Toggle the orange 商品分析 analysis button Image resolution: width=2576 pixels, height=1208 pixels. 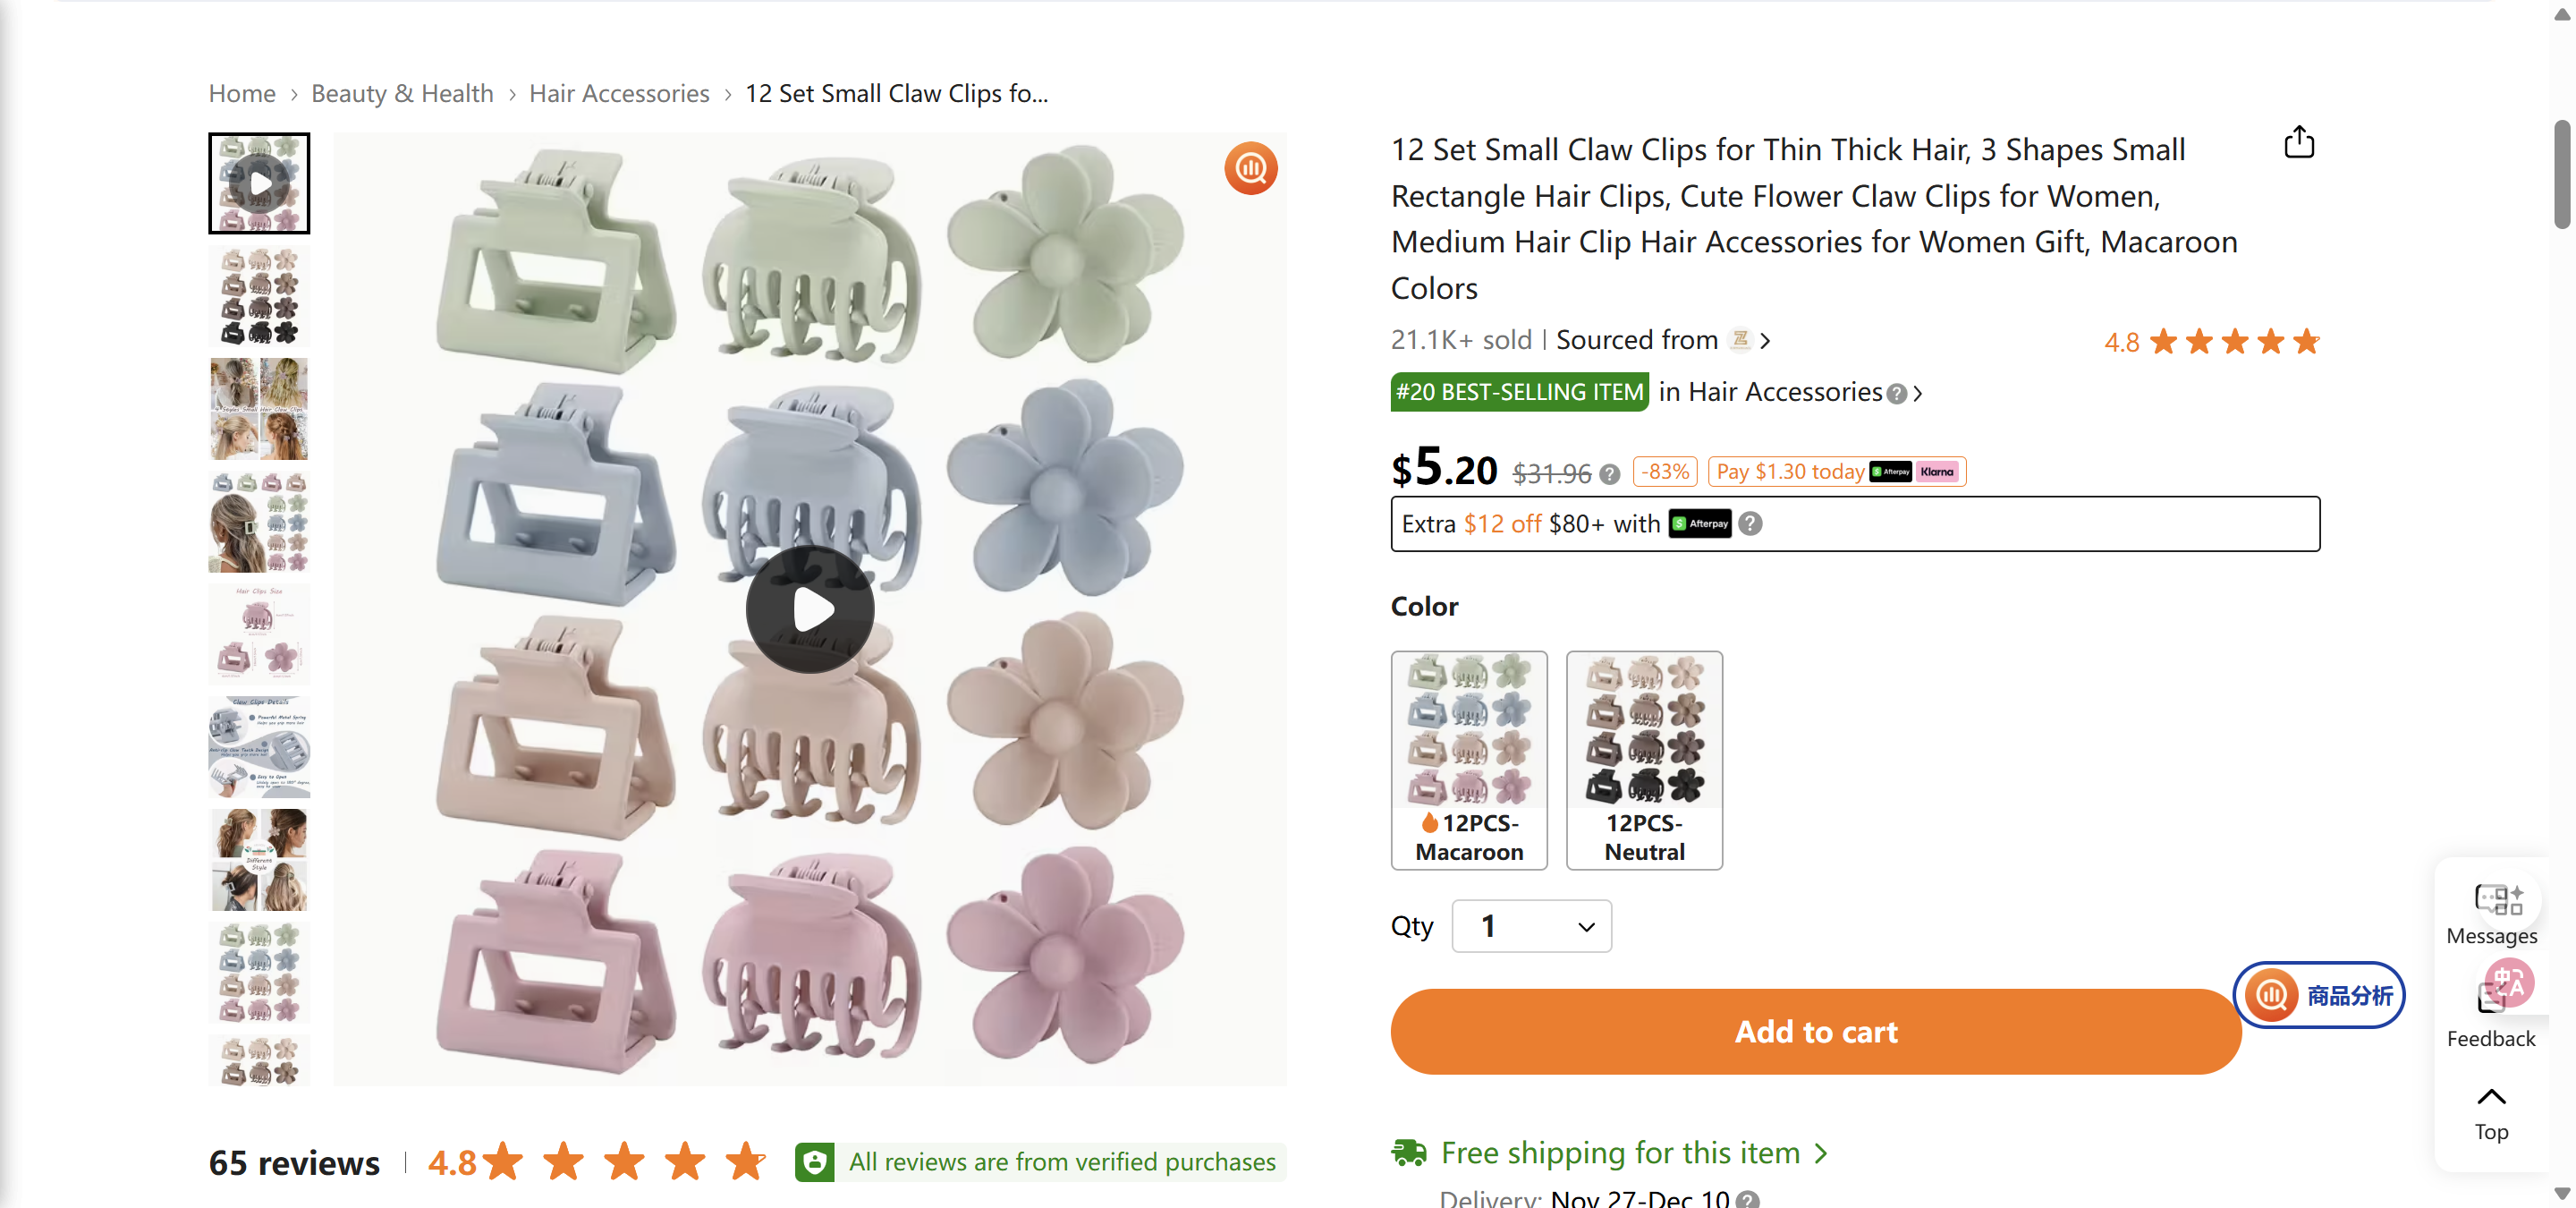pos(2319,994)
